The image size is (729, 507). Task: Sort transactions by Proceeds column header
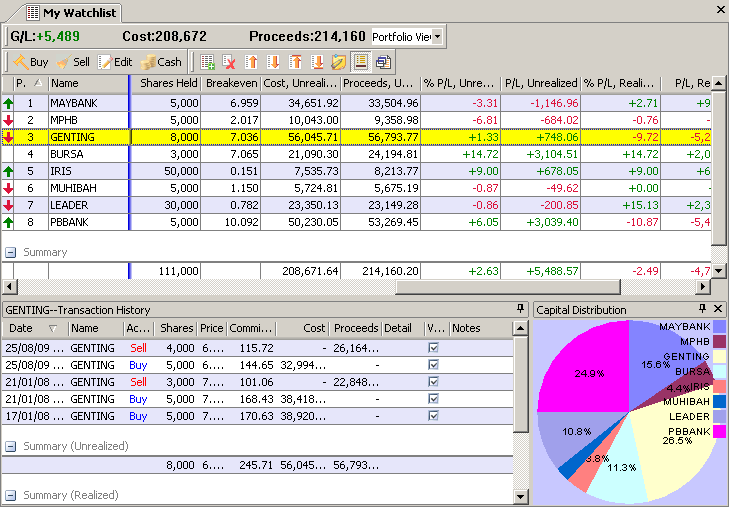tap(355, 329)
